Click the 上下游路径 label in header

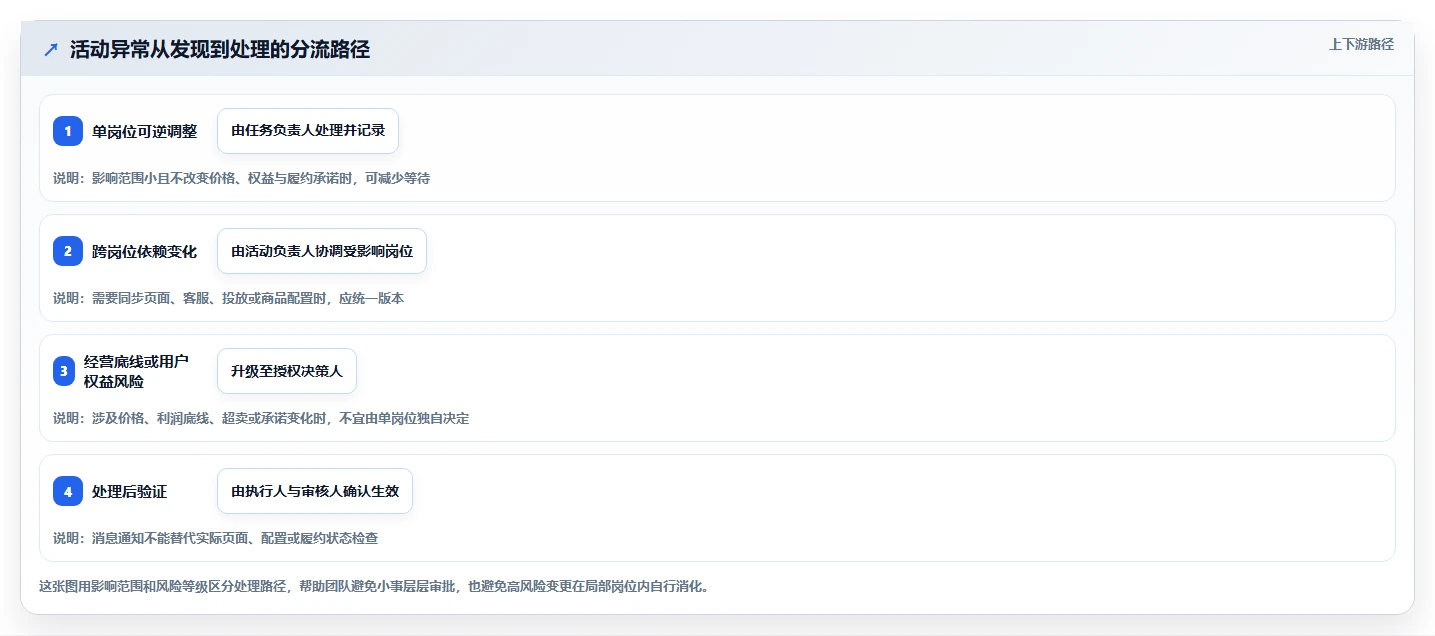pyautogui.click(x=1361, y=44)
